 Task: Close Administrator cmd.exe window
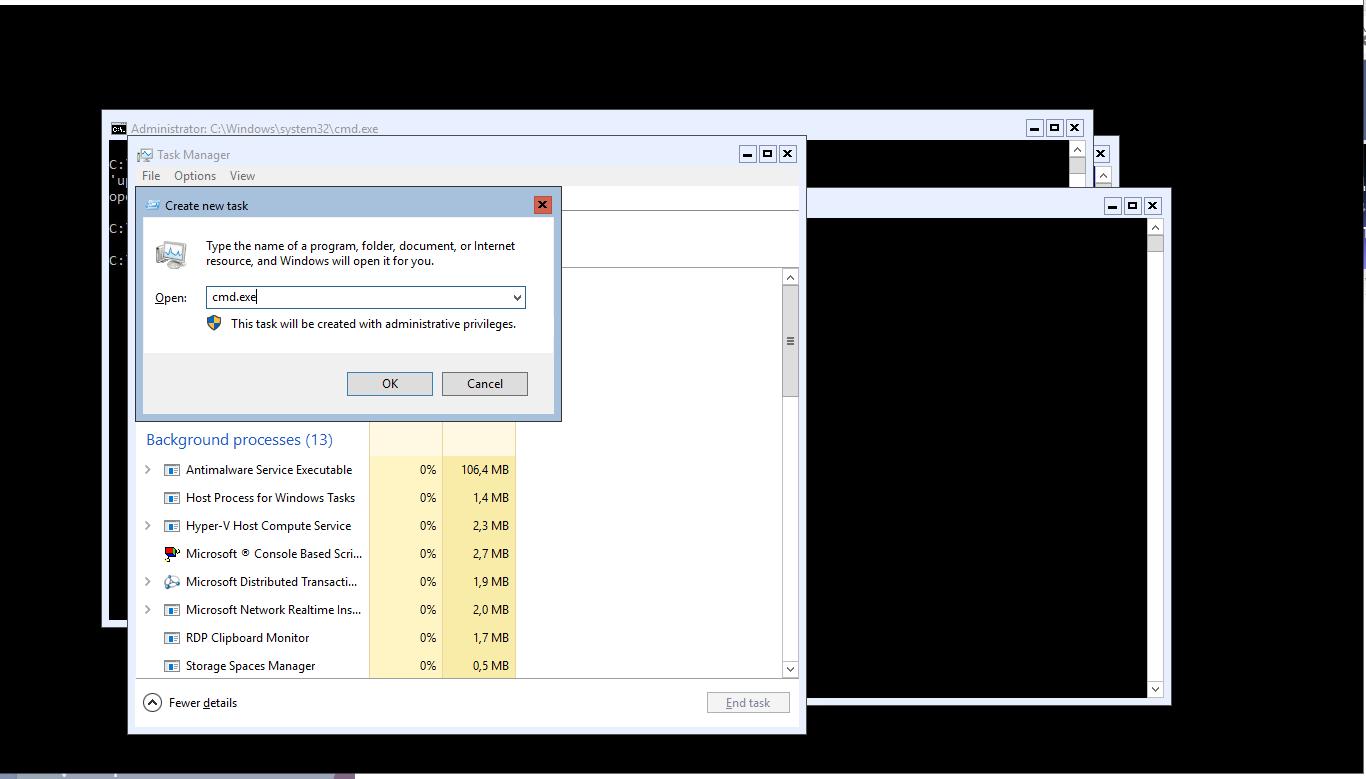(1074, 128)
